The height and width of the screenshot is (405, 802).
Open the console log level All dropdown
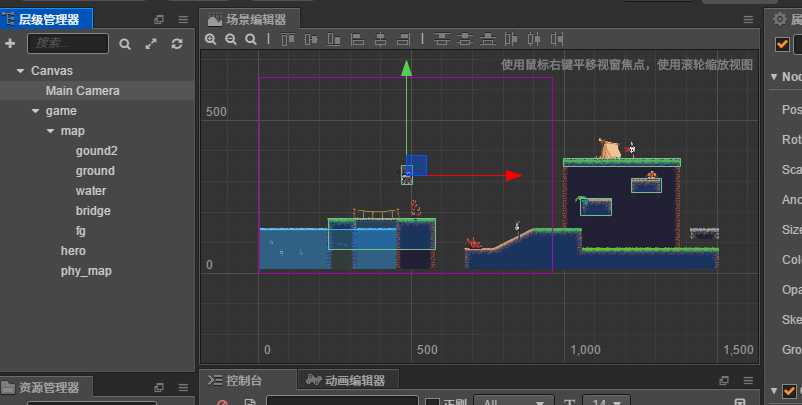pos(514,401)
